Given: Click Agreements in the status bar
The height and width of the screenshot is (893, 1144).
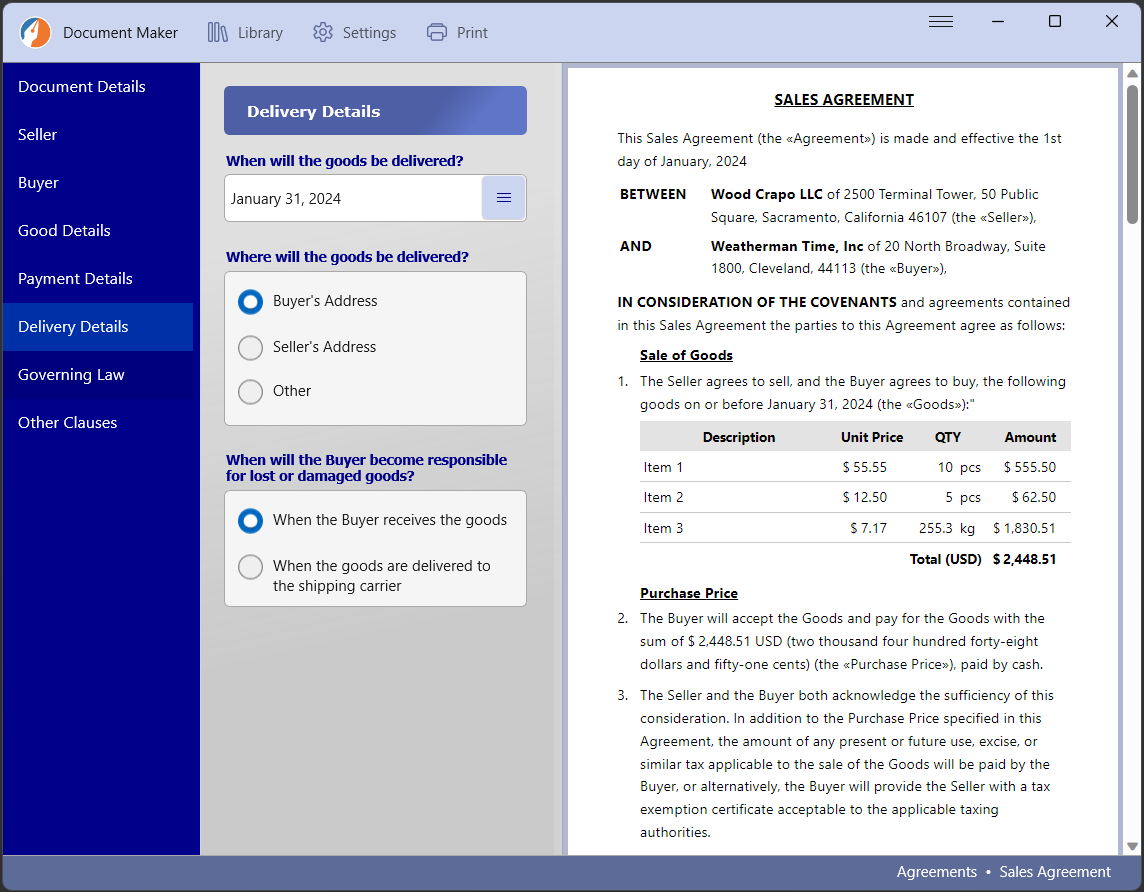Looking at the screenshot, I should coord(936,872).
